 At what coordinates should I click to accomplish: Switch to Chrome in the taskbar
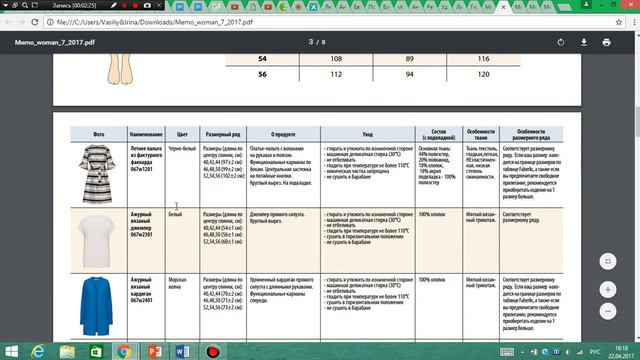tap(124, 351)
